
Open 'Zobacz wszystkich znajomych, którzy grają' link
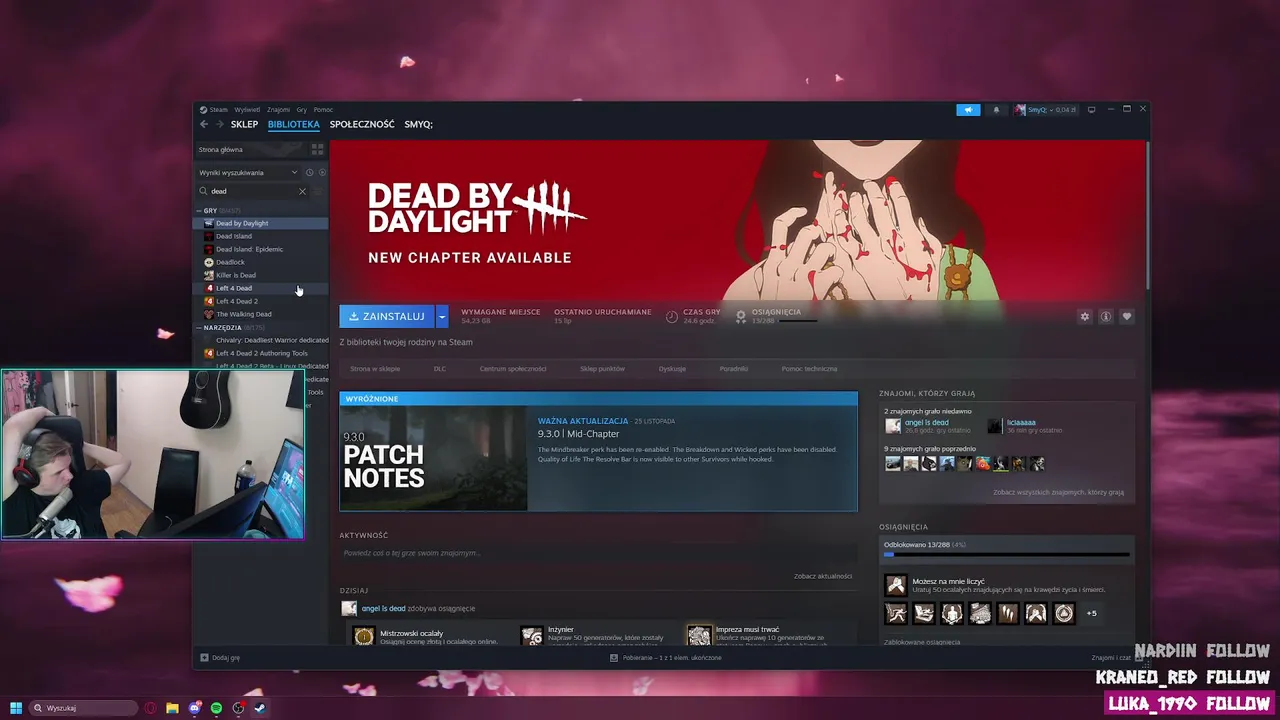1058,492
